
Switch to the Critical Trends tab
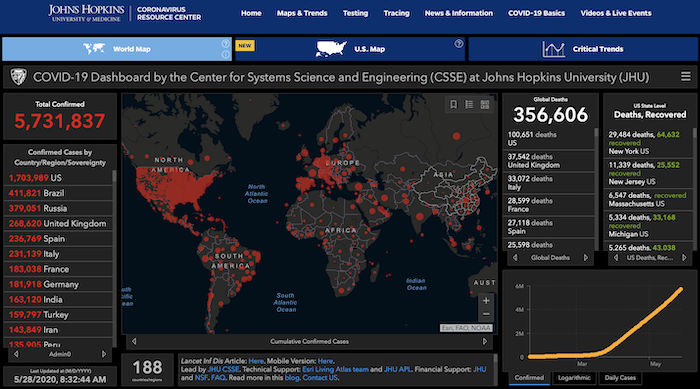[583, 49]
